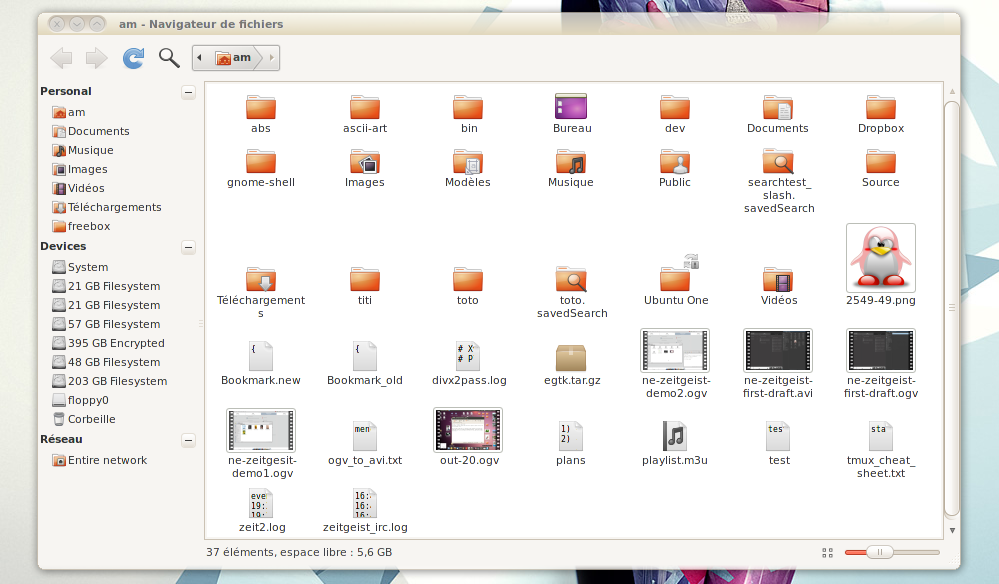The width and height of the screenshot is (999, 584).
Task: Collapse the Réseau section
Action: click(188, 439)
